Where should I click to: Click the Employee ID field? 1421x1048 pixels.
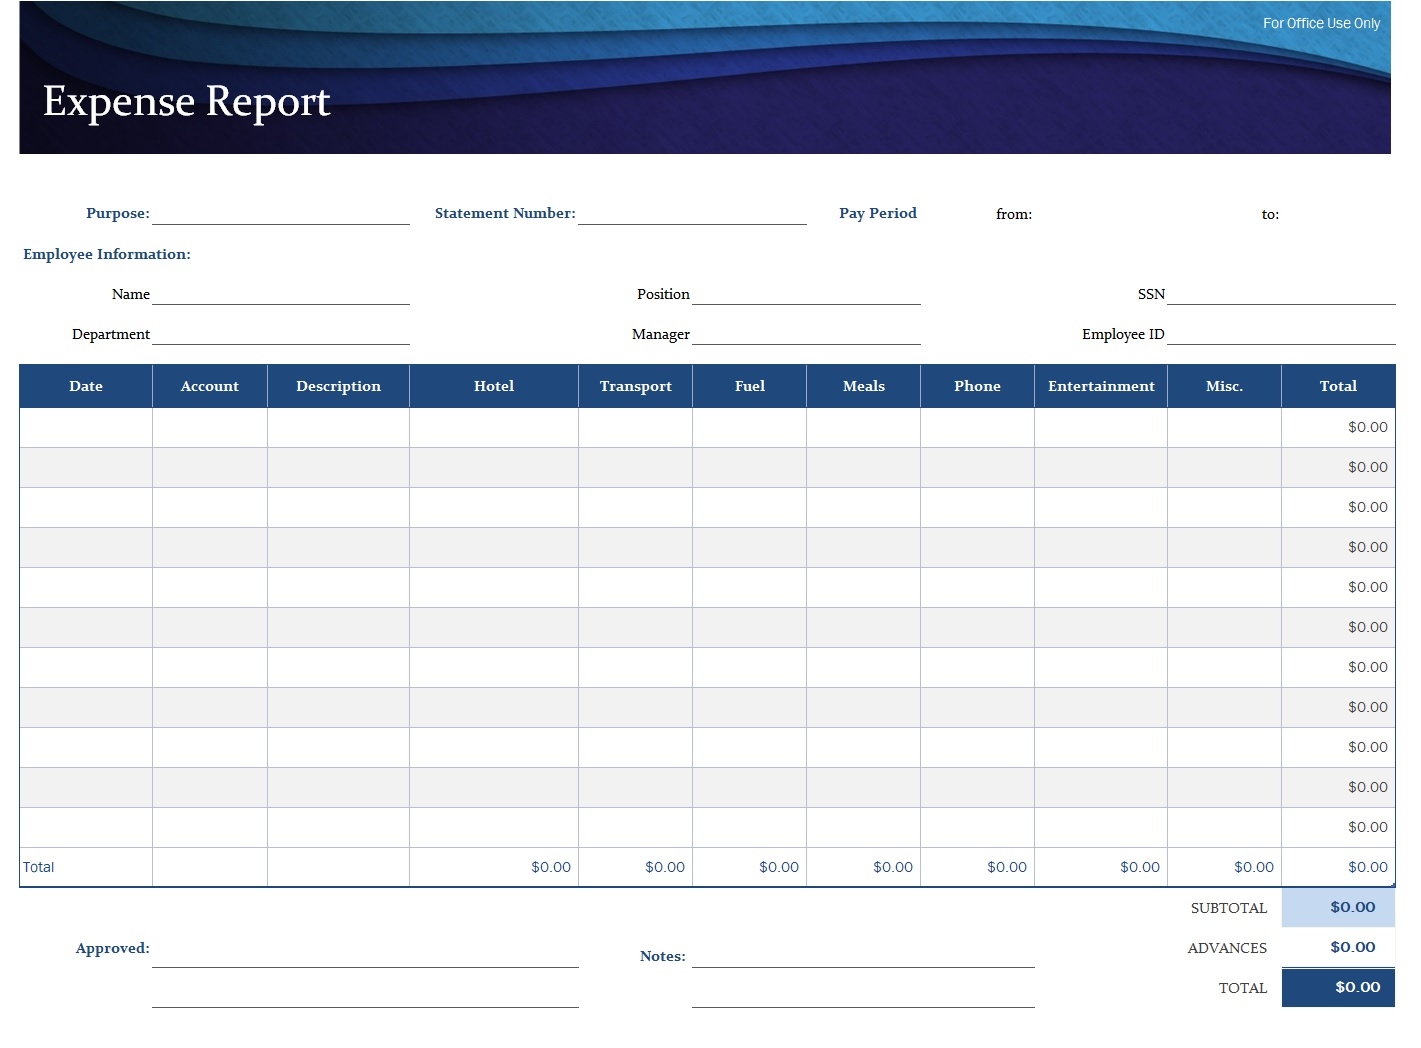point(1280,339)
